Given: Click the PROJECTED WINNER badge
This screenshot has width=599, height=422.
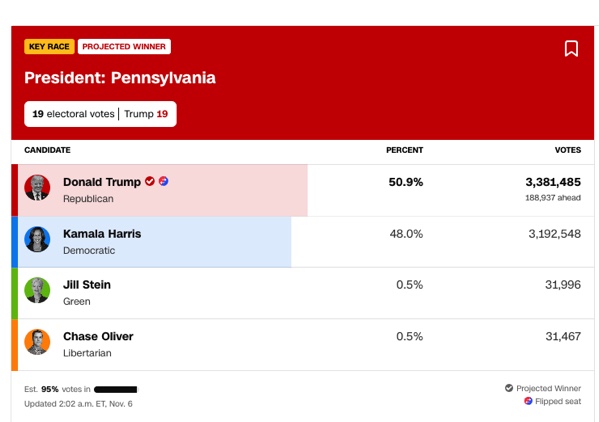Looking at the screenshot, I should pyautogui.click(x=124, y=47).
